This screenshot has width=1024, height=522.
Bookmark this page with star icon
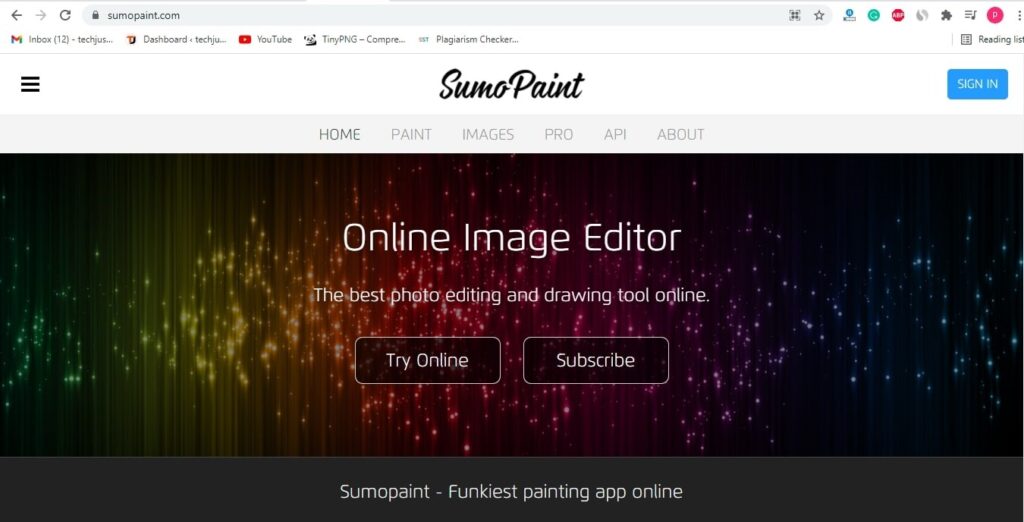819,15
